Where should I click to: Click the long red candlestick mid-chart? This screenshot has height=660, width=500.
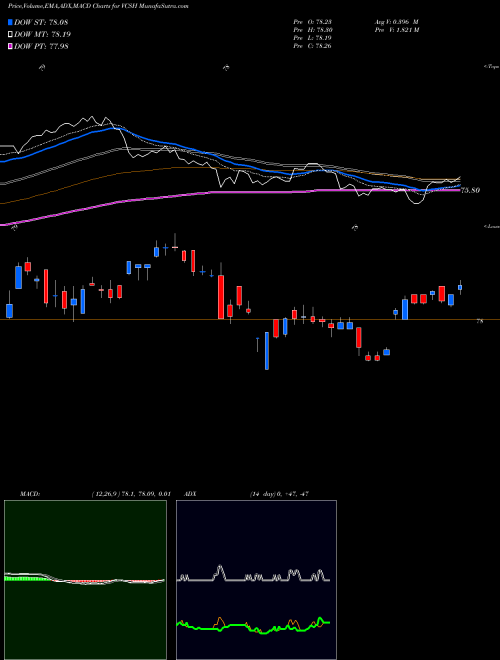pyautogui.click(x=221, y=297)
